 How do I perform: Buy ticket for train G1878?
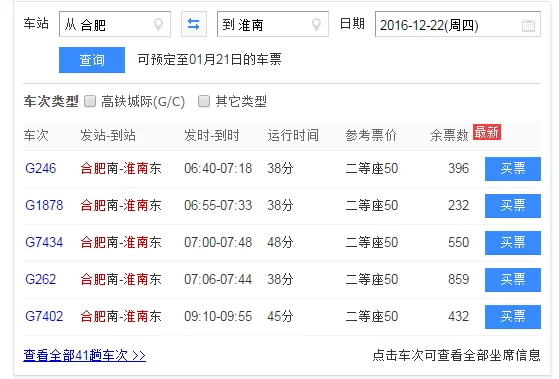[513, 206]
